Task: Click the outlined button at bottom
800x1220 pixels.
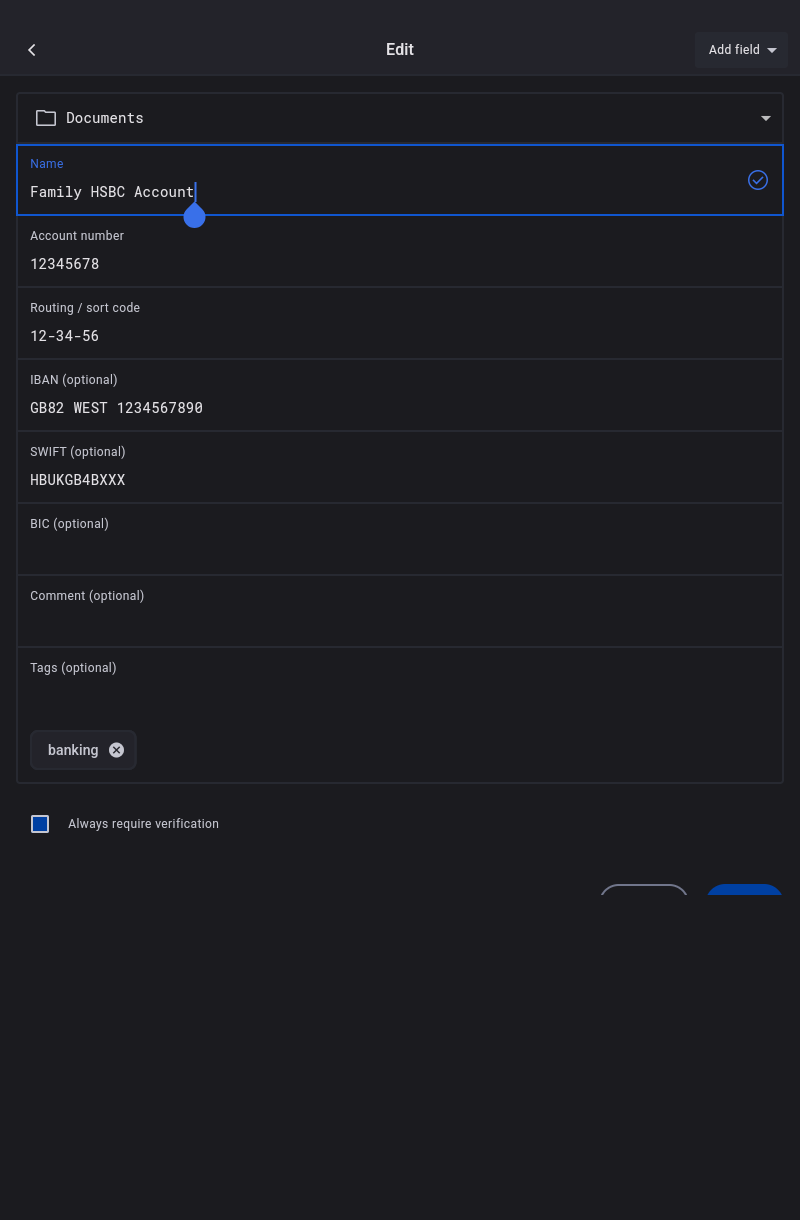Action: coord(644,890)
